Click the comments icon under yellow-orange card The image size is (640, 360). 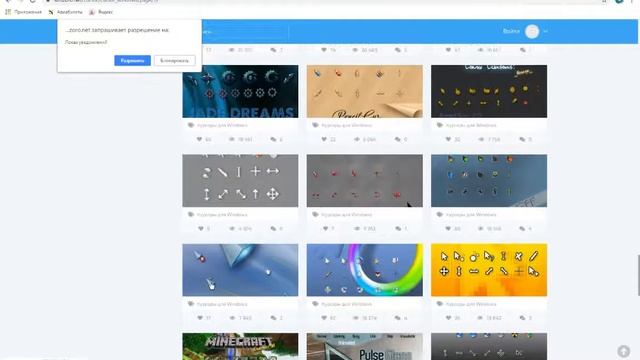click(x=522, y=318)
